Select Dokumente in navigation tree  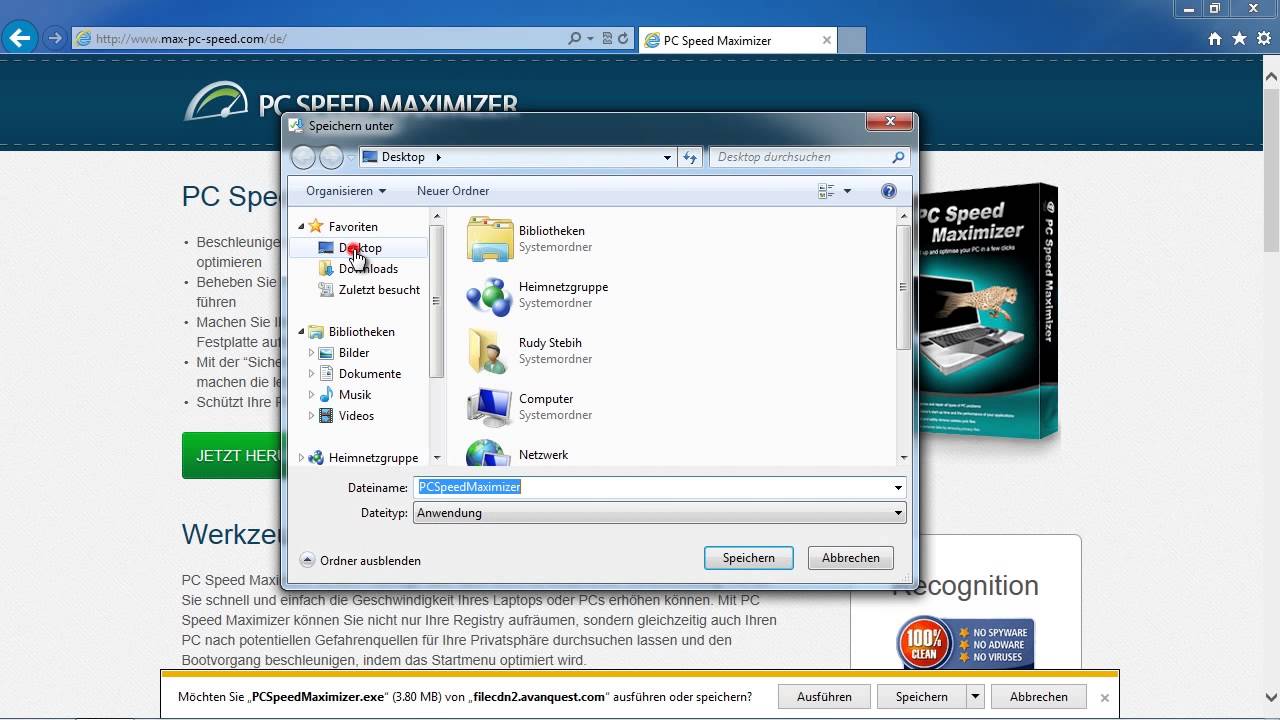click(x=370, y=374)
